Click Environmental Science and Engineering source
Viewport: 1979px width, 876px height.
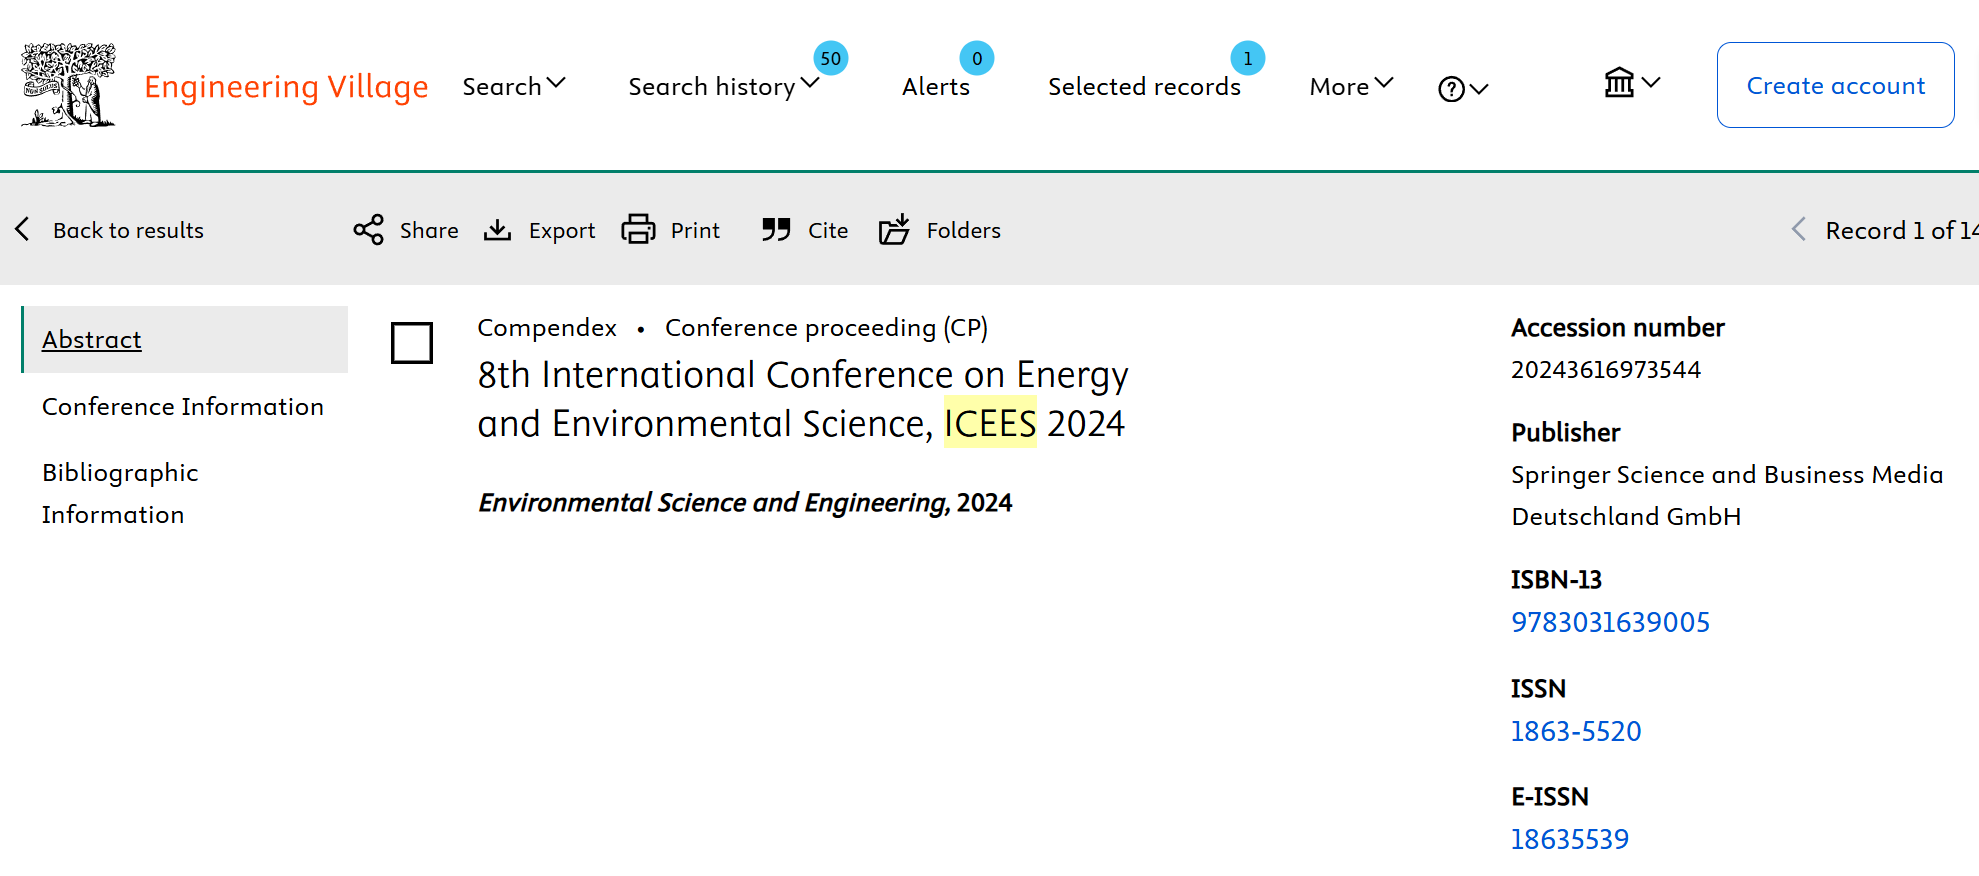pyautogui.click(x=714, y=502)
